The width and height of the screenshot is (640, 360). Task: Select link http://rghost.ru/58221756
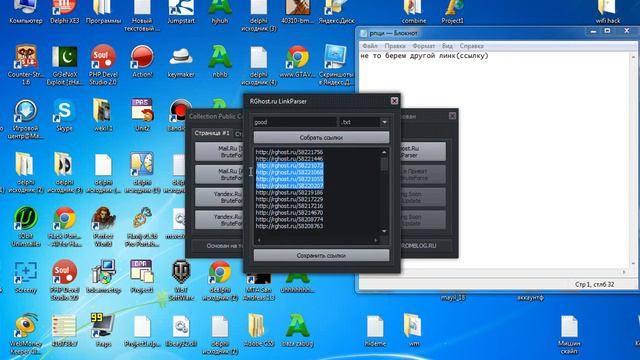click(289, 152)
